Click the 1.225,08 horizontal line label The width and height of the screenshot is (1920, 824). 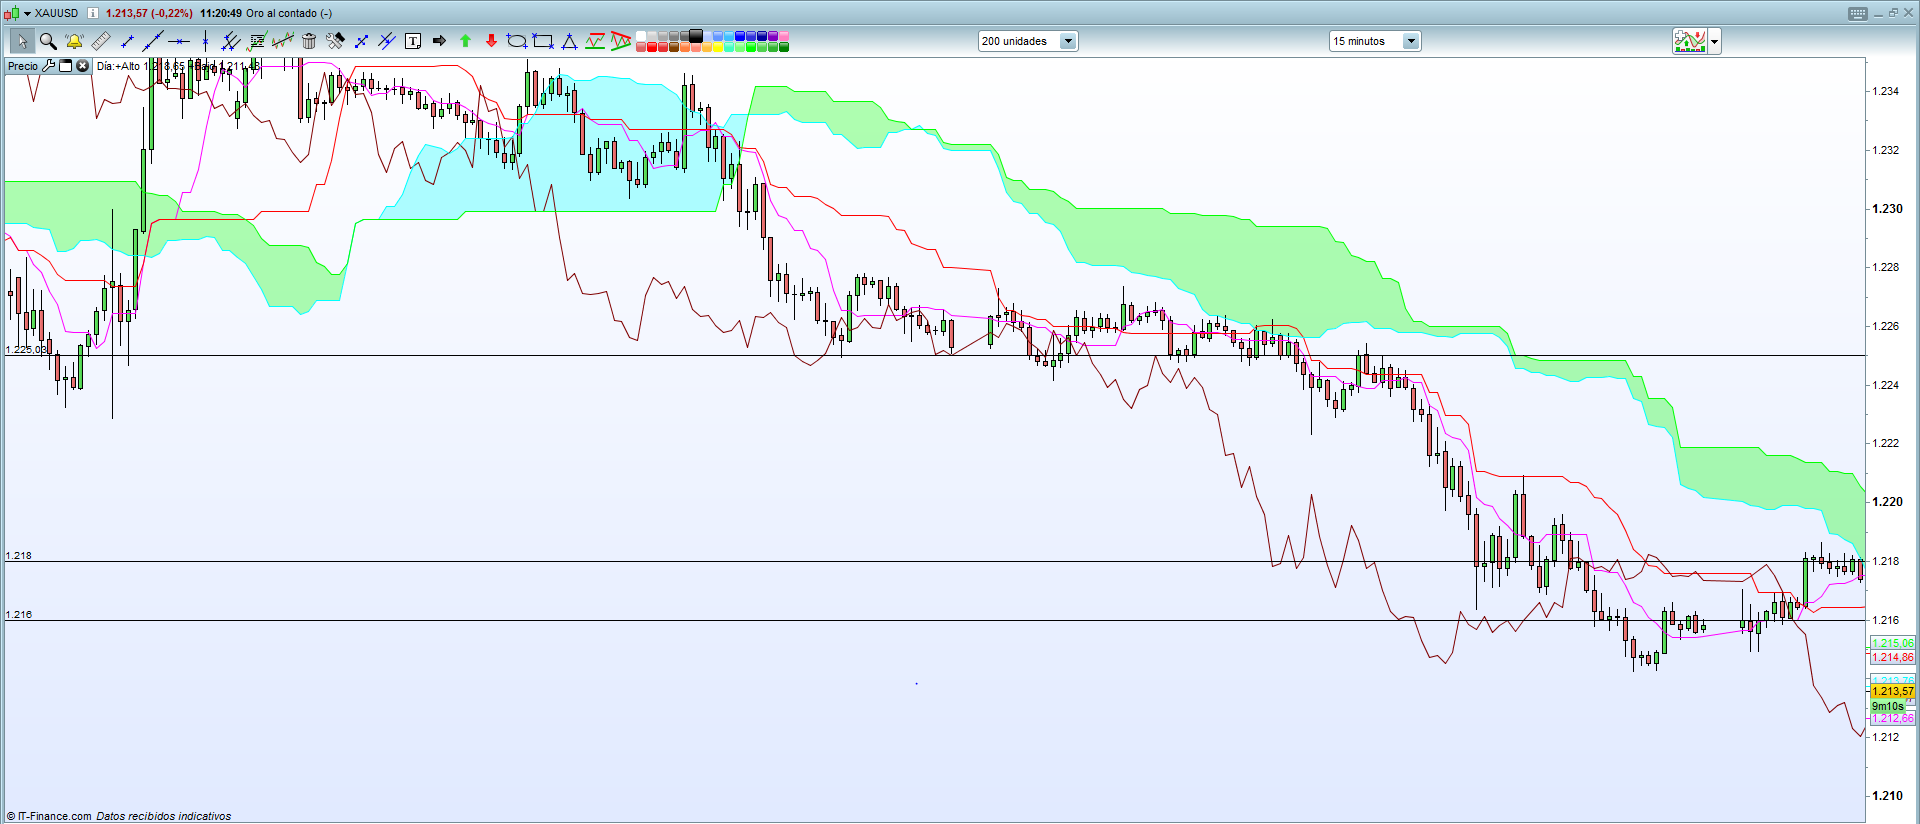click(x=26, y=349)
